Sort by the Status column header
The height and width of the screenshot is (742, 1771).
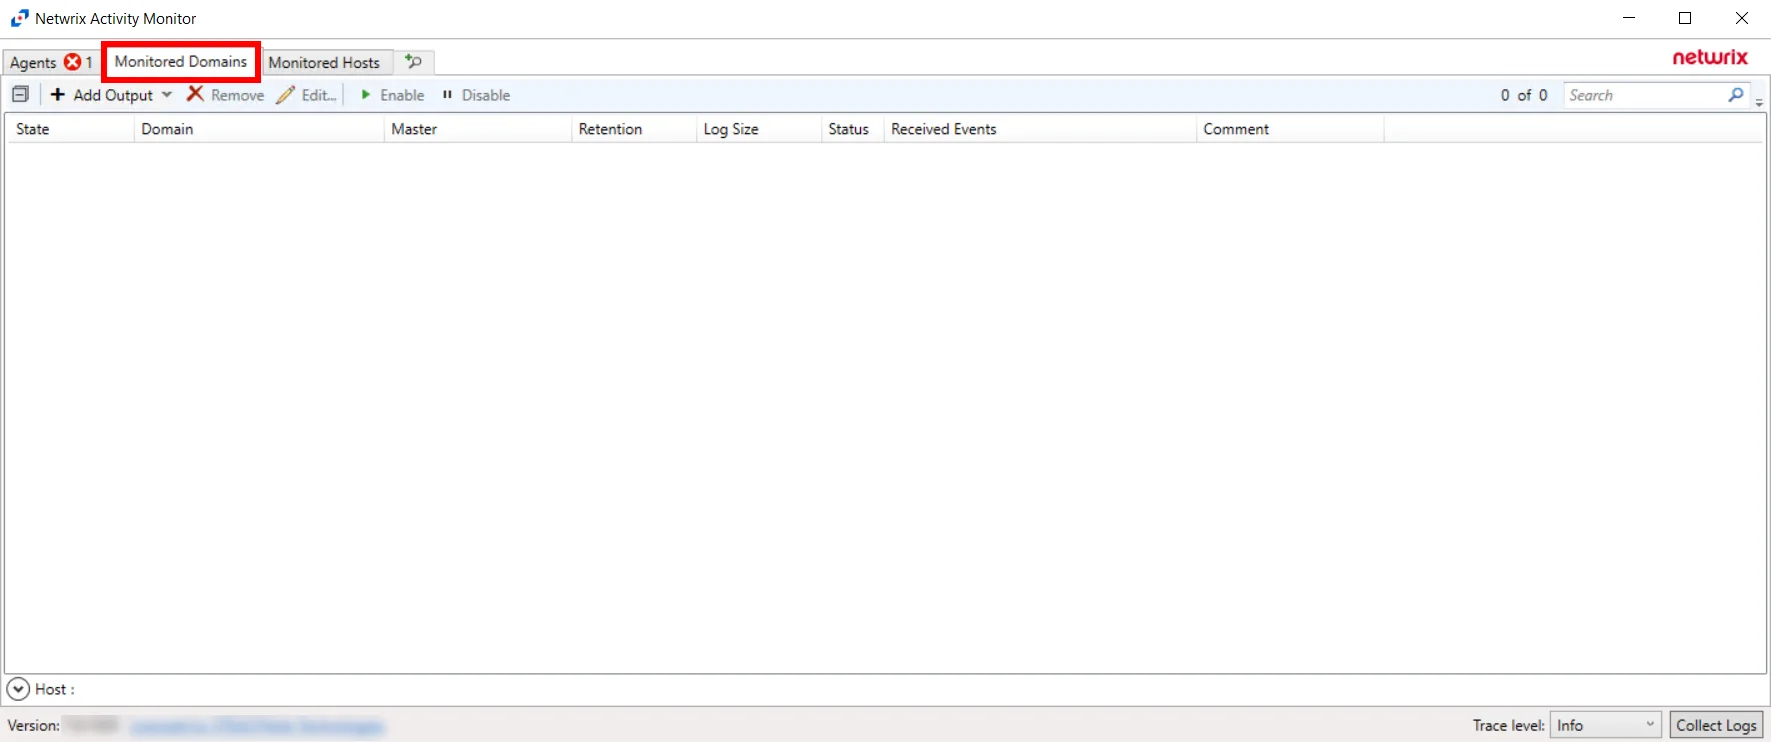point(853,129)
